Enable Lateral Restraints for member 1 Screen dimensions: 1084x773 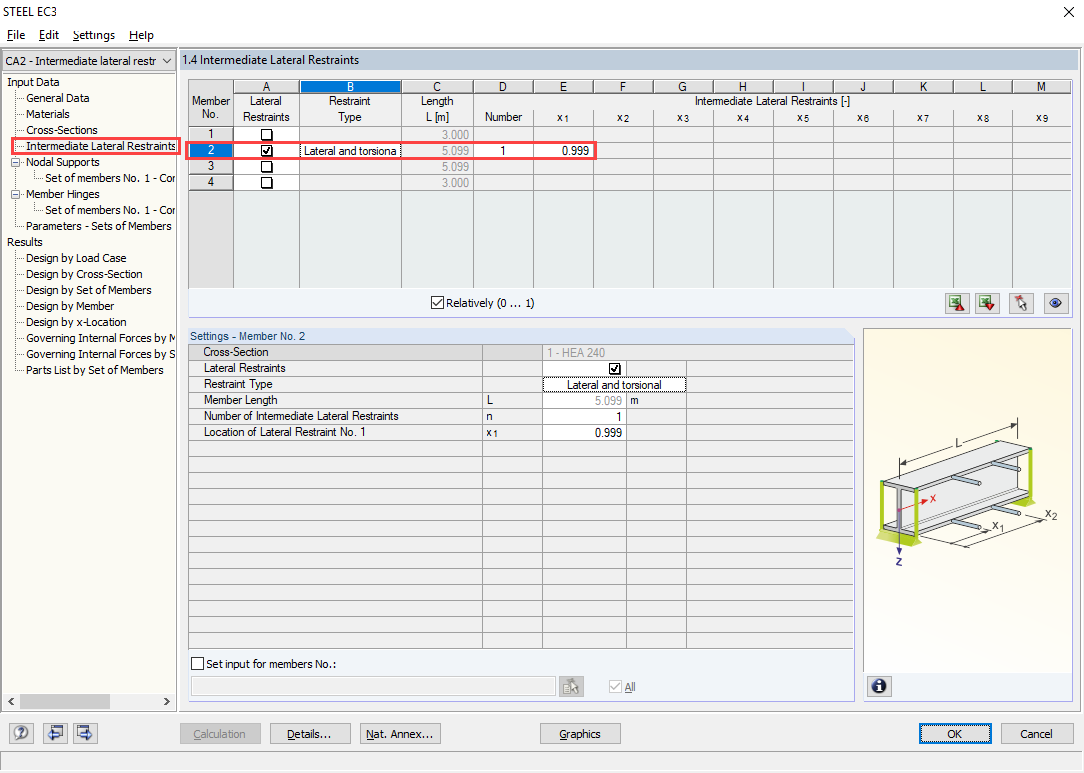pyautogui.click(x=266, y=134)
